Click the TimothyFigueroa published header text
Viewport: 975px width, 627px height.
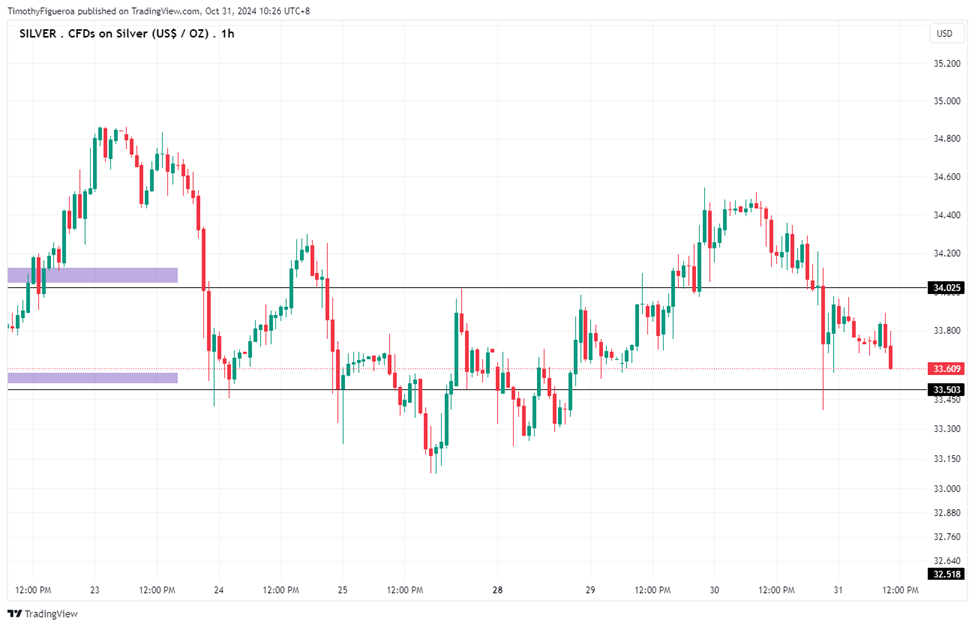tap(159, 11)
